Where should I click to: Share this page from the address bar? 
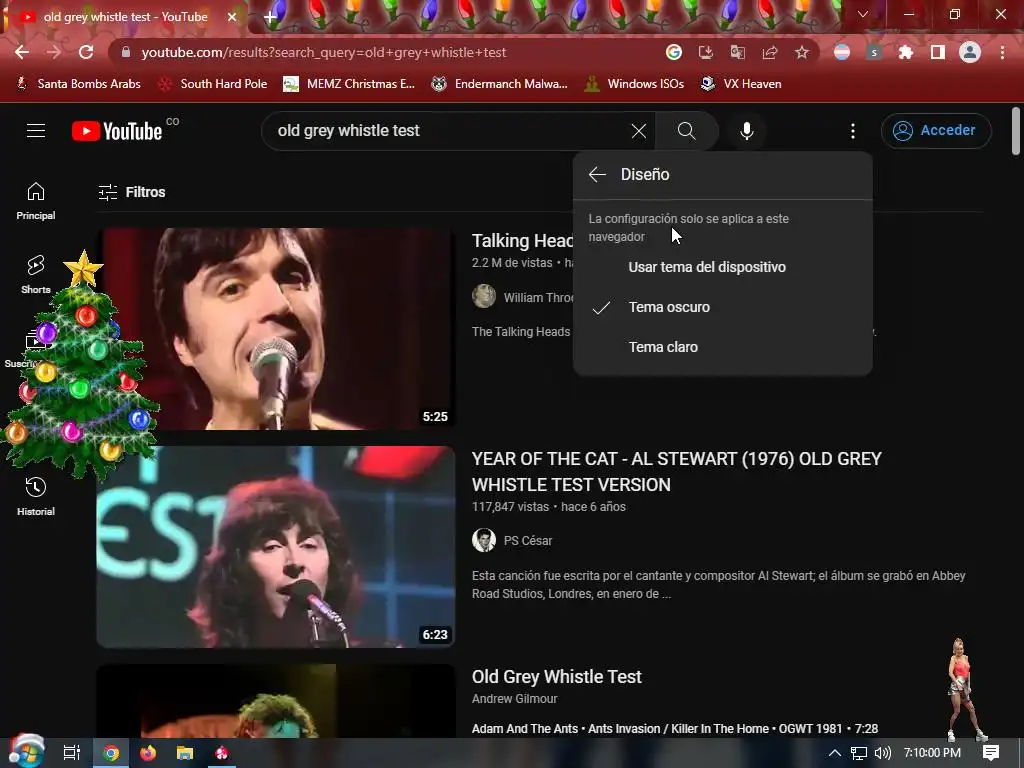(x=770, y=52)
